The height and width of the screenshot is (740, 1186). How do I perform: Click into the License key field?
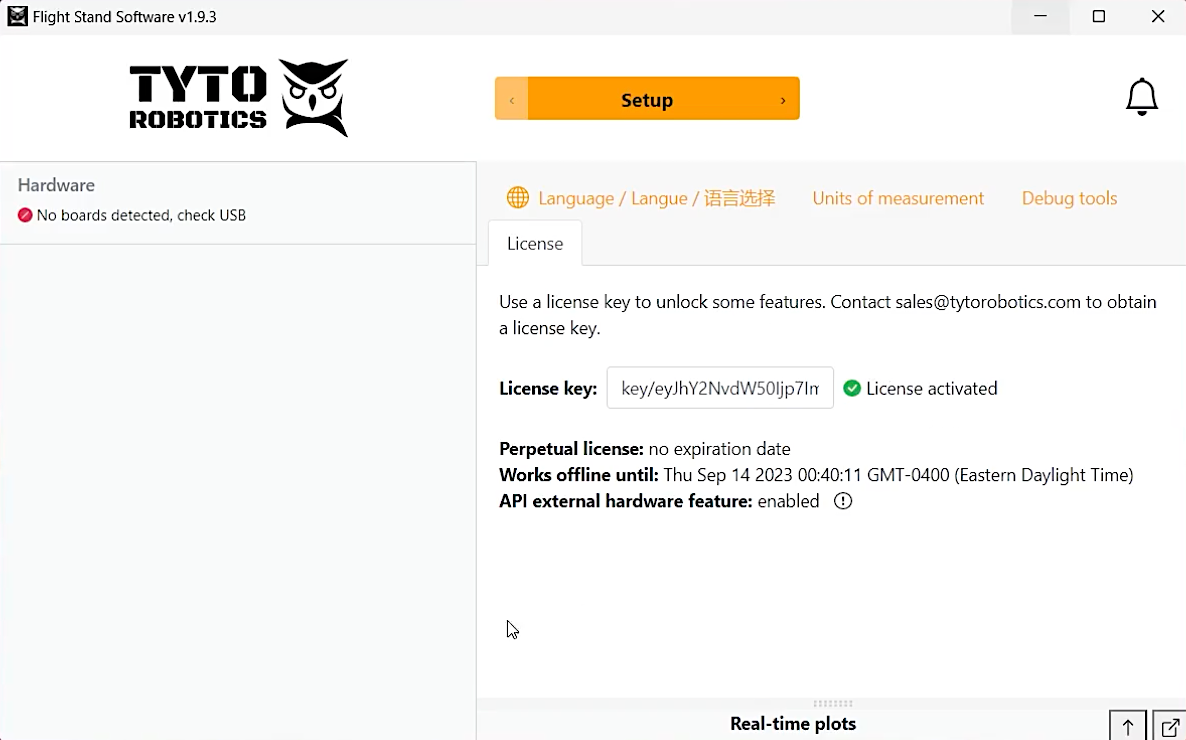coord(720,388)
